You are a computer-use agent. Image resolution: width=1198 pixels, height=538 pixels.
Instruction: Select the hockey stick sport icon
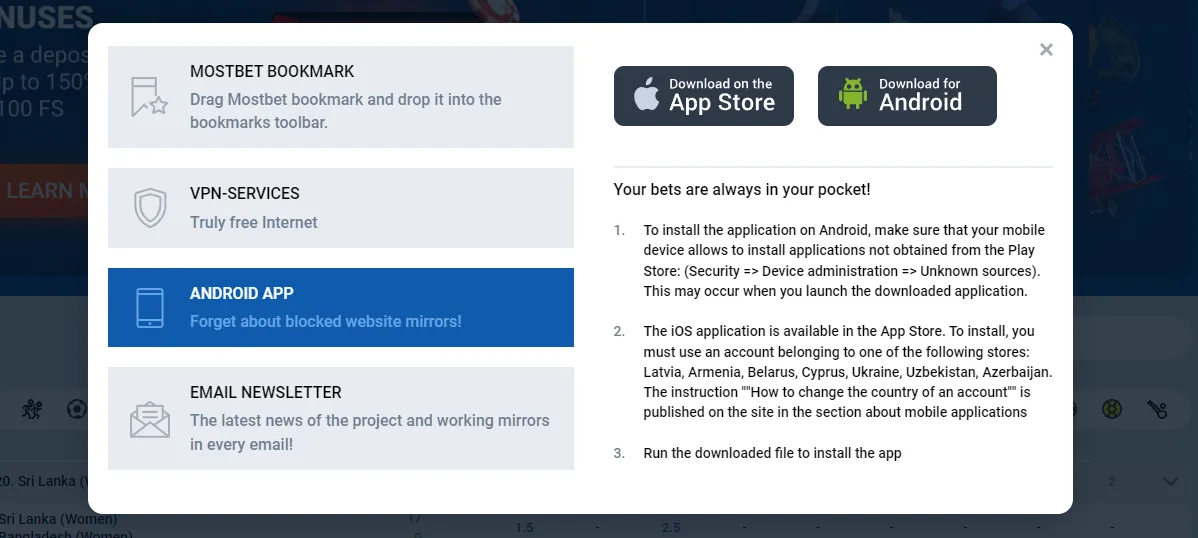pos(1157,409)
